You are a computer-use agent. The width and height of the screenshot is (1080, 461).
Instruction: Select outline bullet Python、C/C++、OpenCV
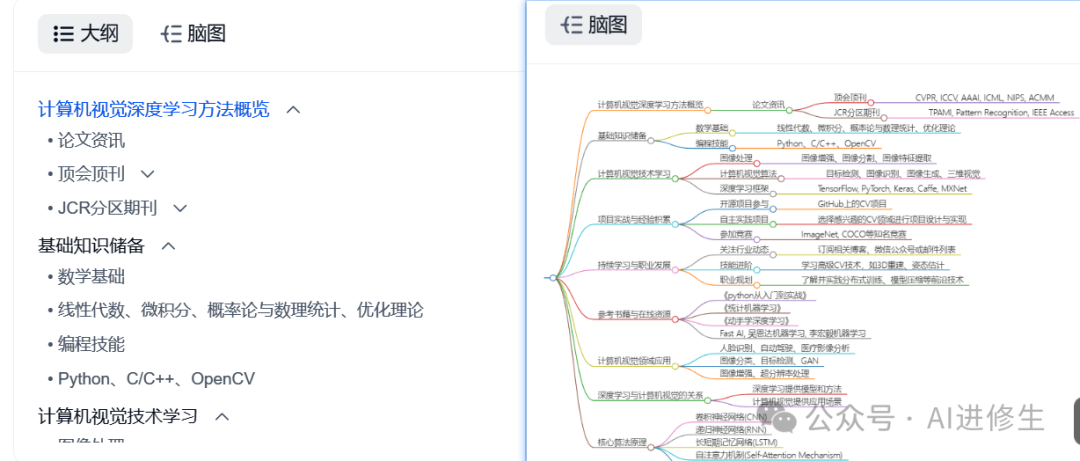[156, 378]
